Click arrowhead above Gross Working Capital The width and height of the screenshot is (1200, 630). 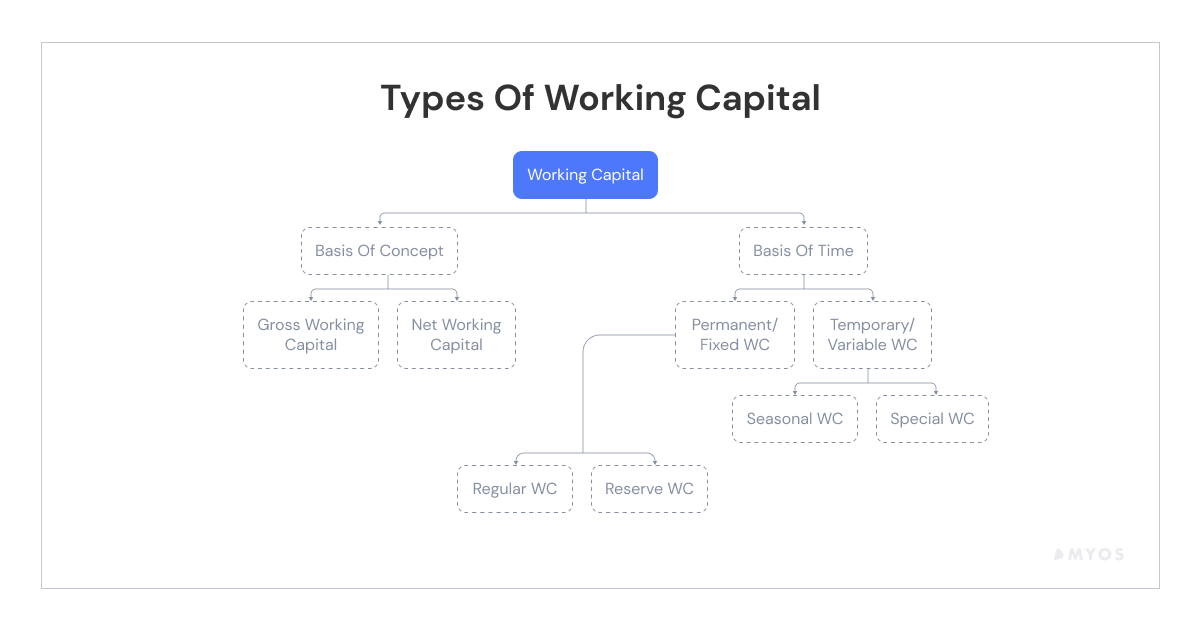tap(311, 297)
